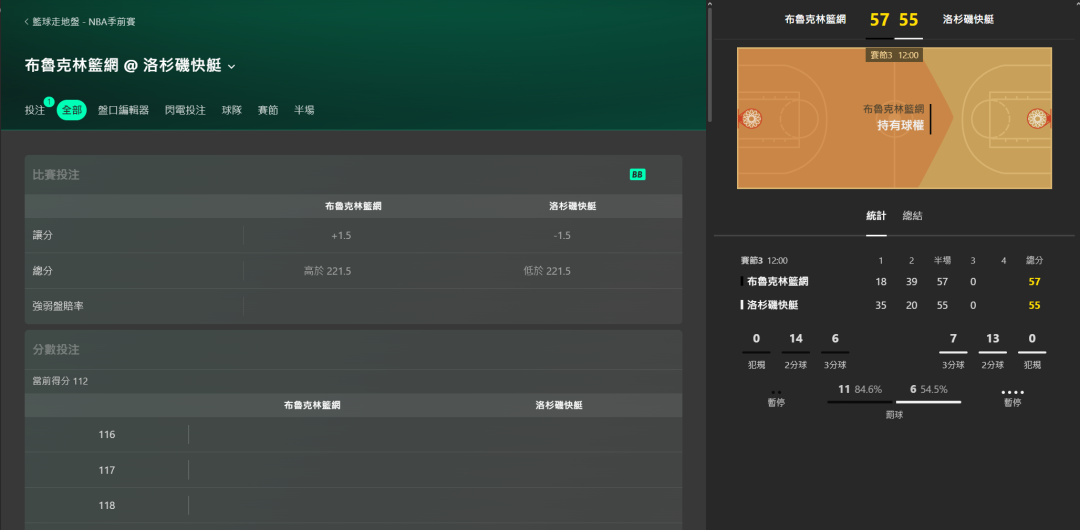Click the 讓分 row label
Viewport: 1080px width, 530px height.
(43, 236)
